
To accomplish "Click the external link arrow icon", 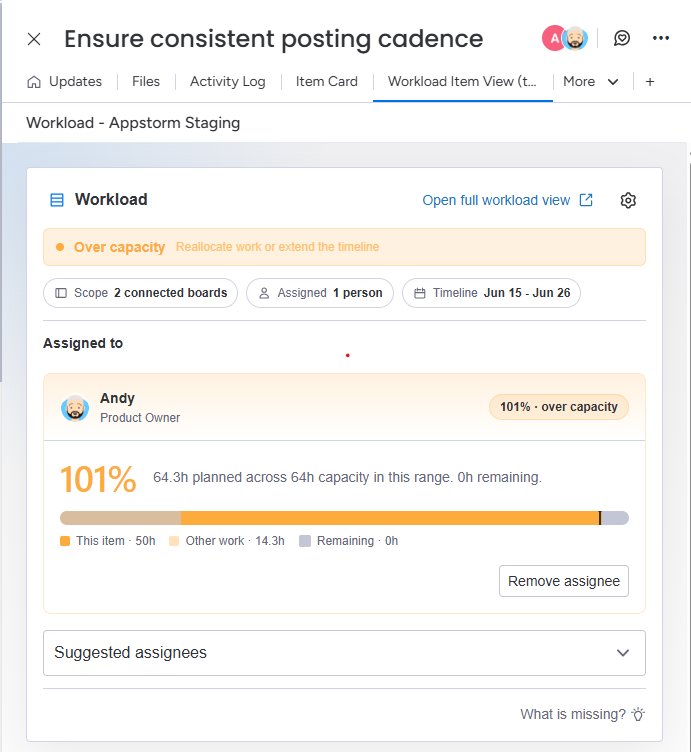I will (x=586, y=200).
